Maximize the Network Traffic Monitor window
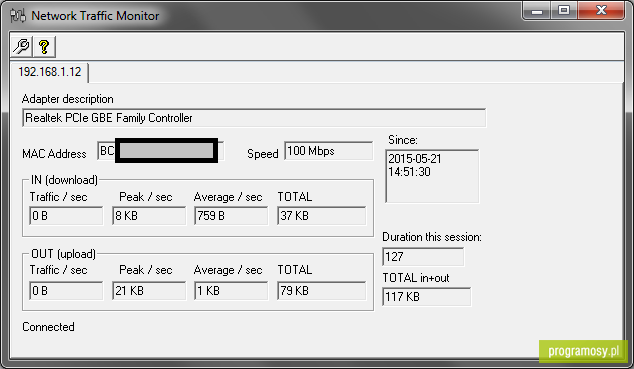Screen dimensions: 634x369 (x=564, y=11)
